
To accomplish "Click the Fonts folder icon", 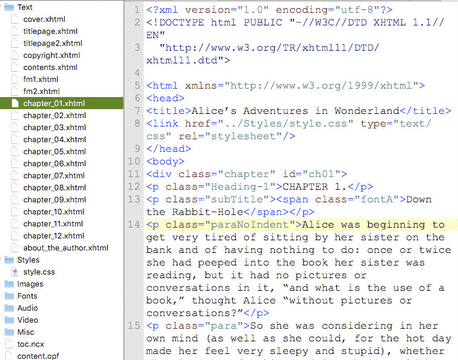I will (x=9, y=296).
